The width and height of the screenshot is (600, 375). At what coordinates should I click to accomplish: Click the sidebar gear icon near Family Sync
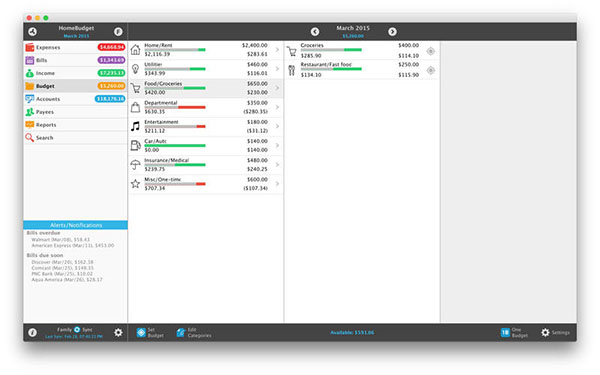tap(118, 333)
